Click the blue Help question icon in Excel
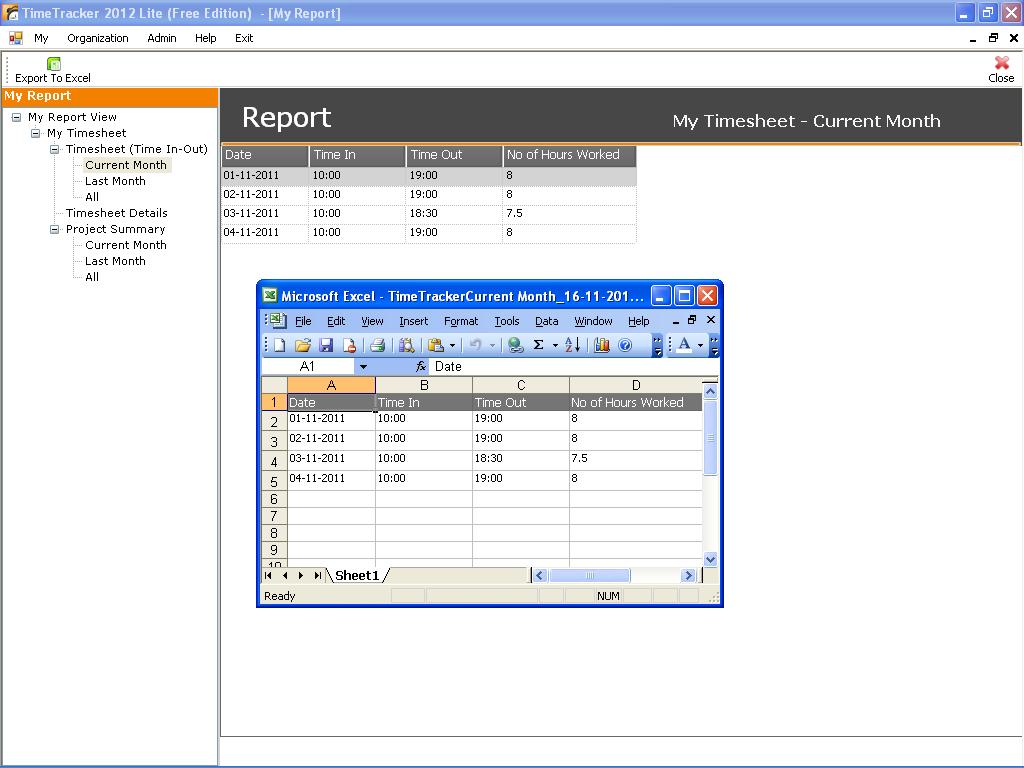The image size is (1024, 768). (625, 345)
